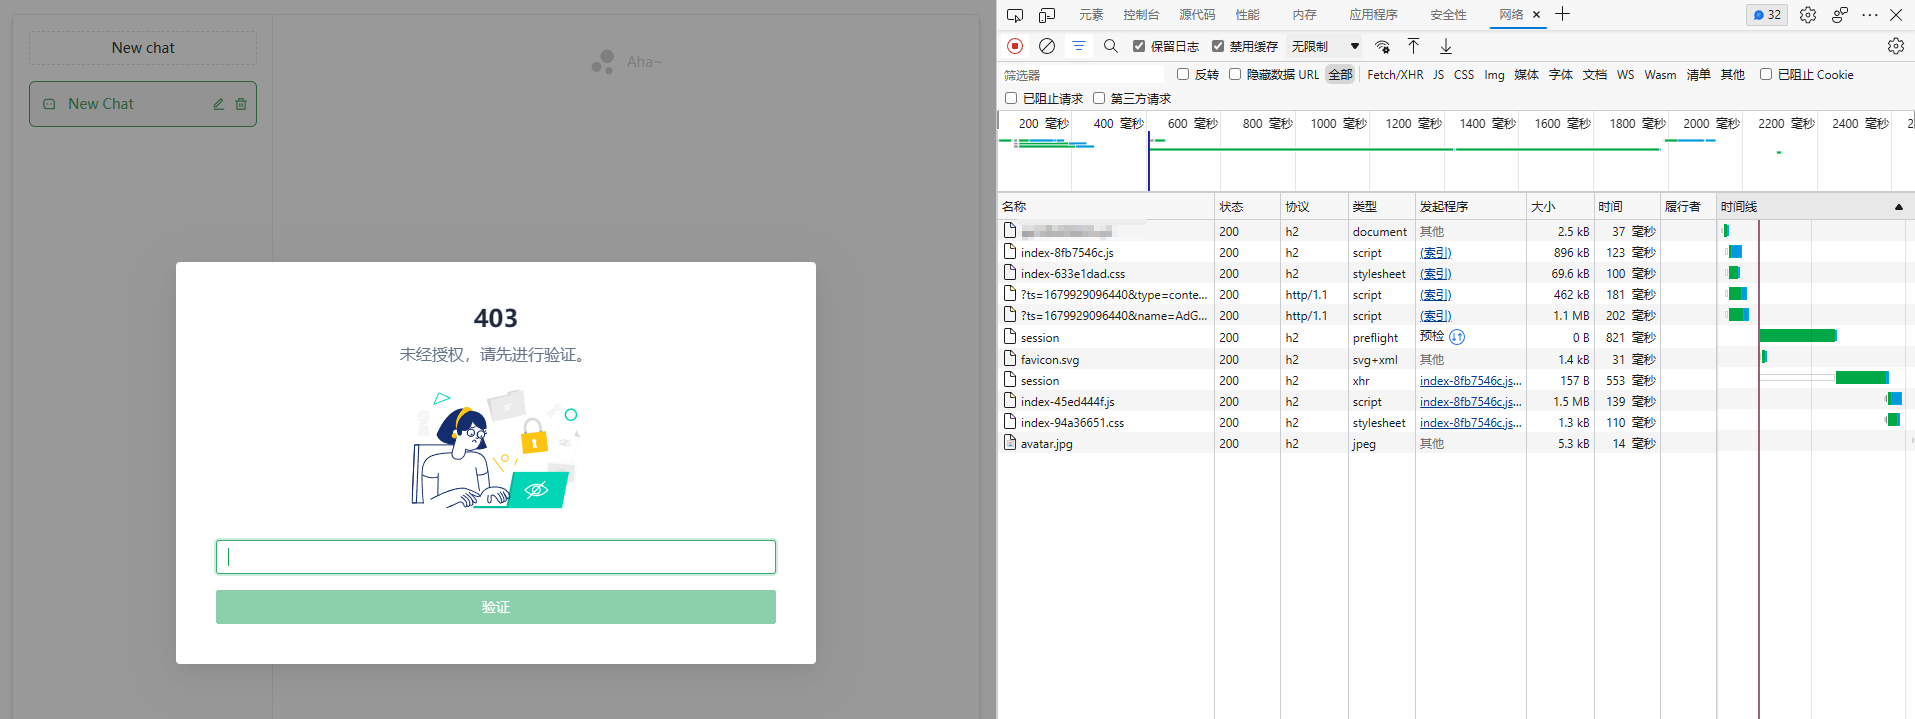Image resolution: width=1915 pixels, height=719 pixels.
Task: Select index-8fb7546c.js request row
Action: click(x=1455, y=253)
